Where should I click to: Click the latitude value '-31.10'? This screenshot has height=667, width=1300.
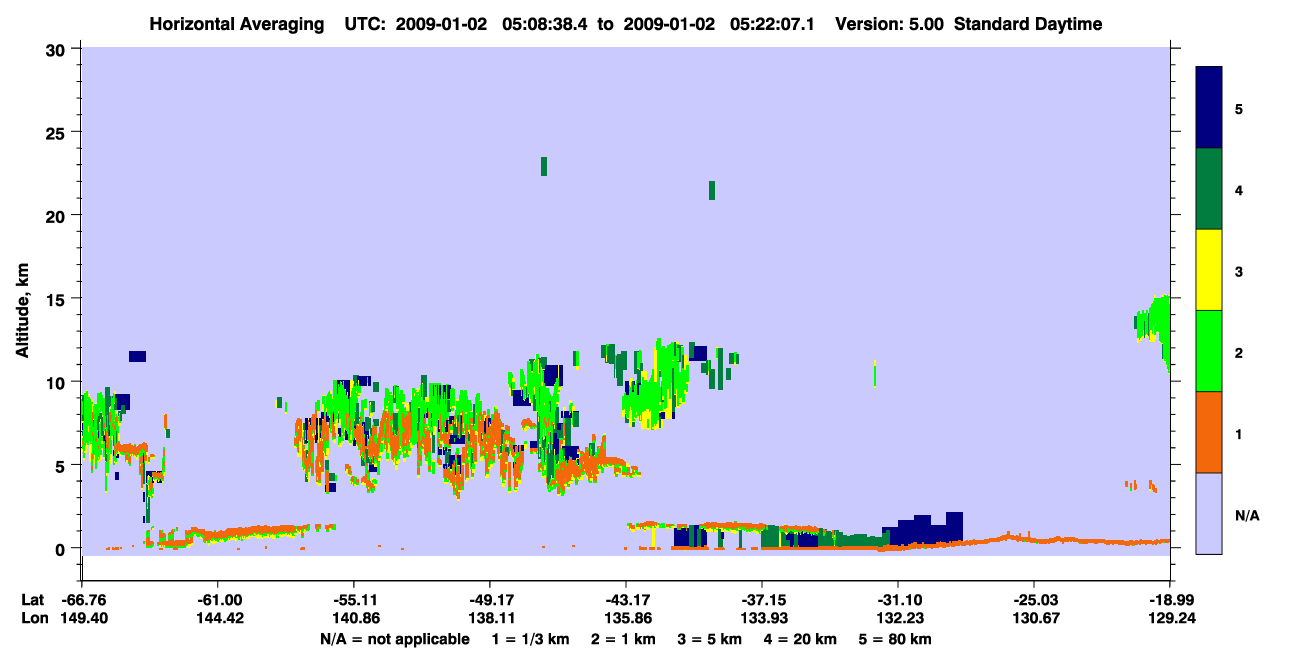tap(898, 600)
